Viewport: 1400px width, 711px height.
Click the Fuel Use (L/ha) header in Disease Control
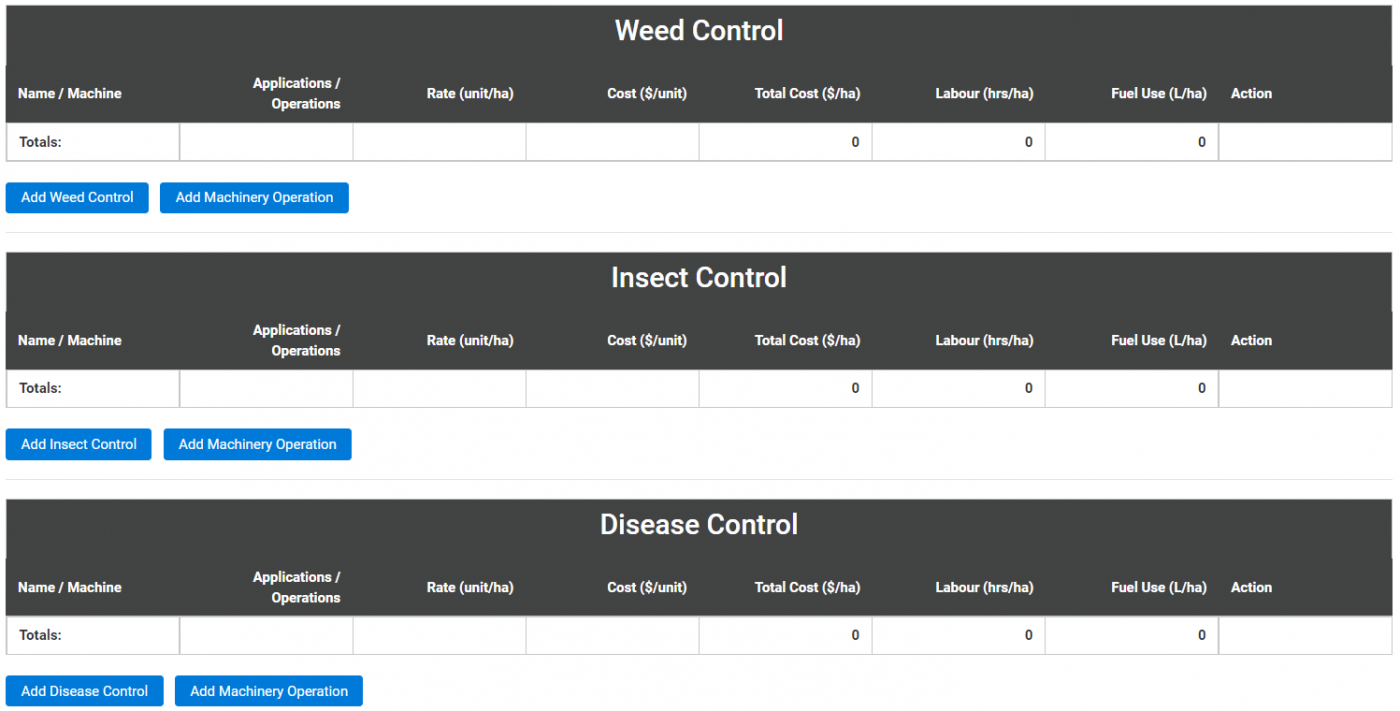tap(1158, 587)
